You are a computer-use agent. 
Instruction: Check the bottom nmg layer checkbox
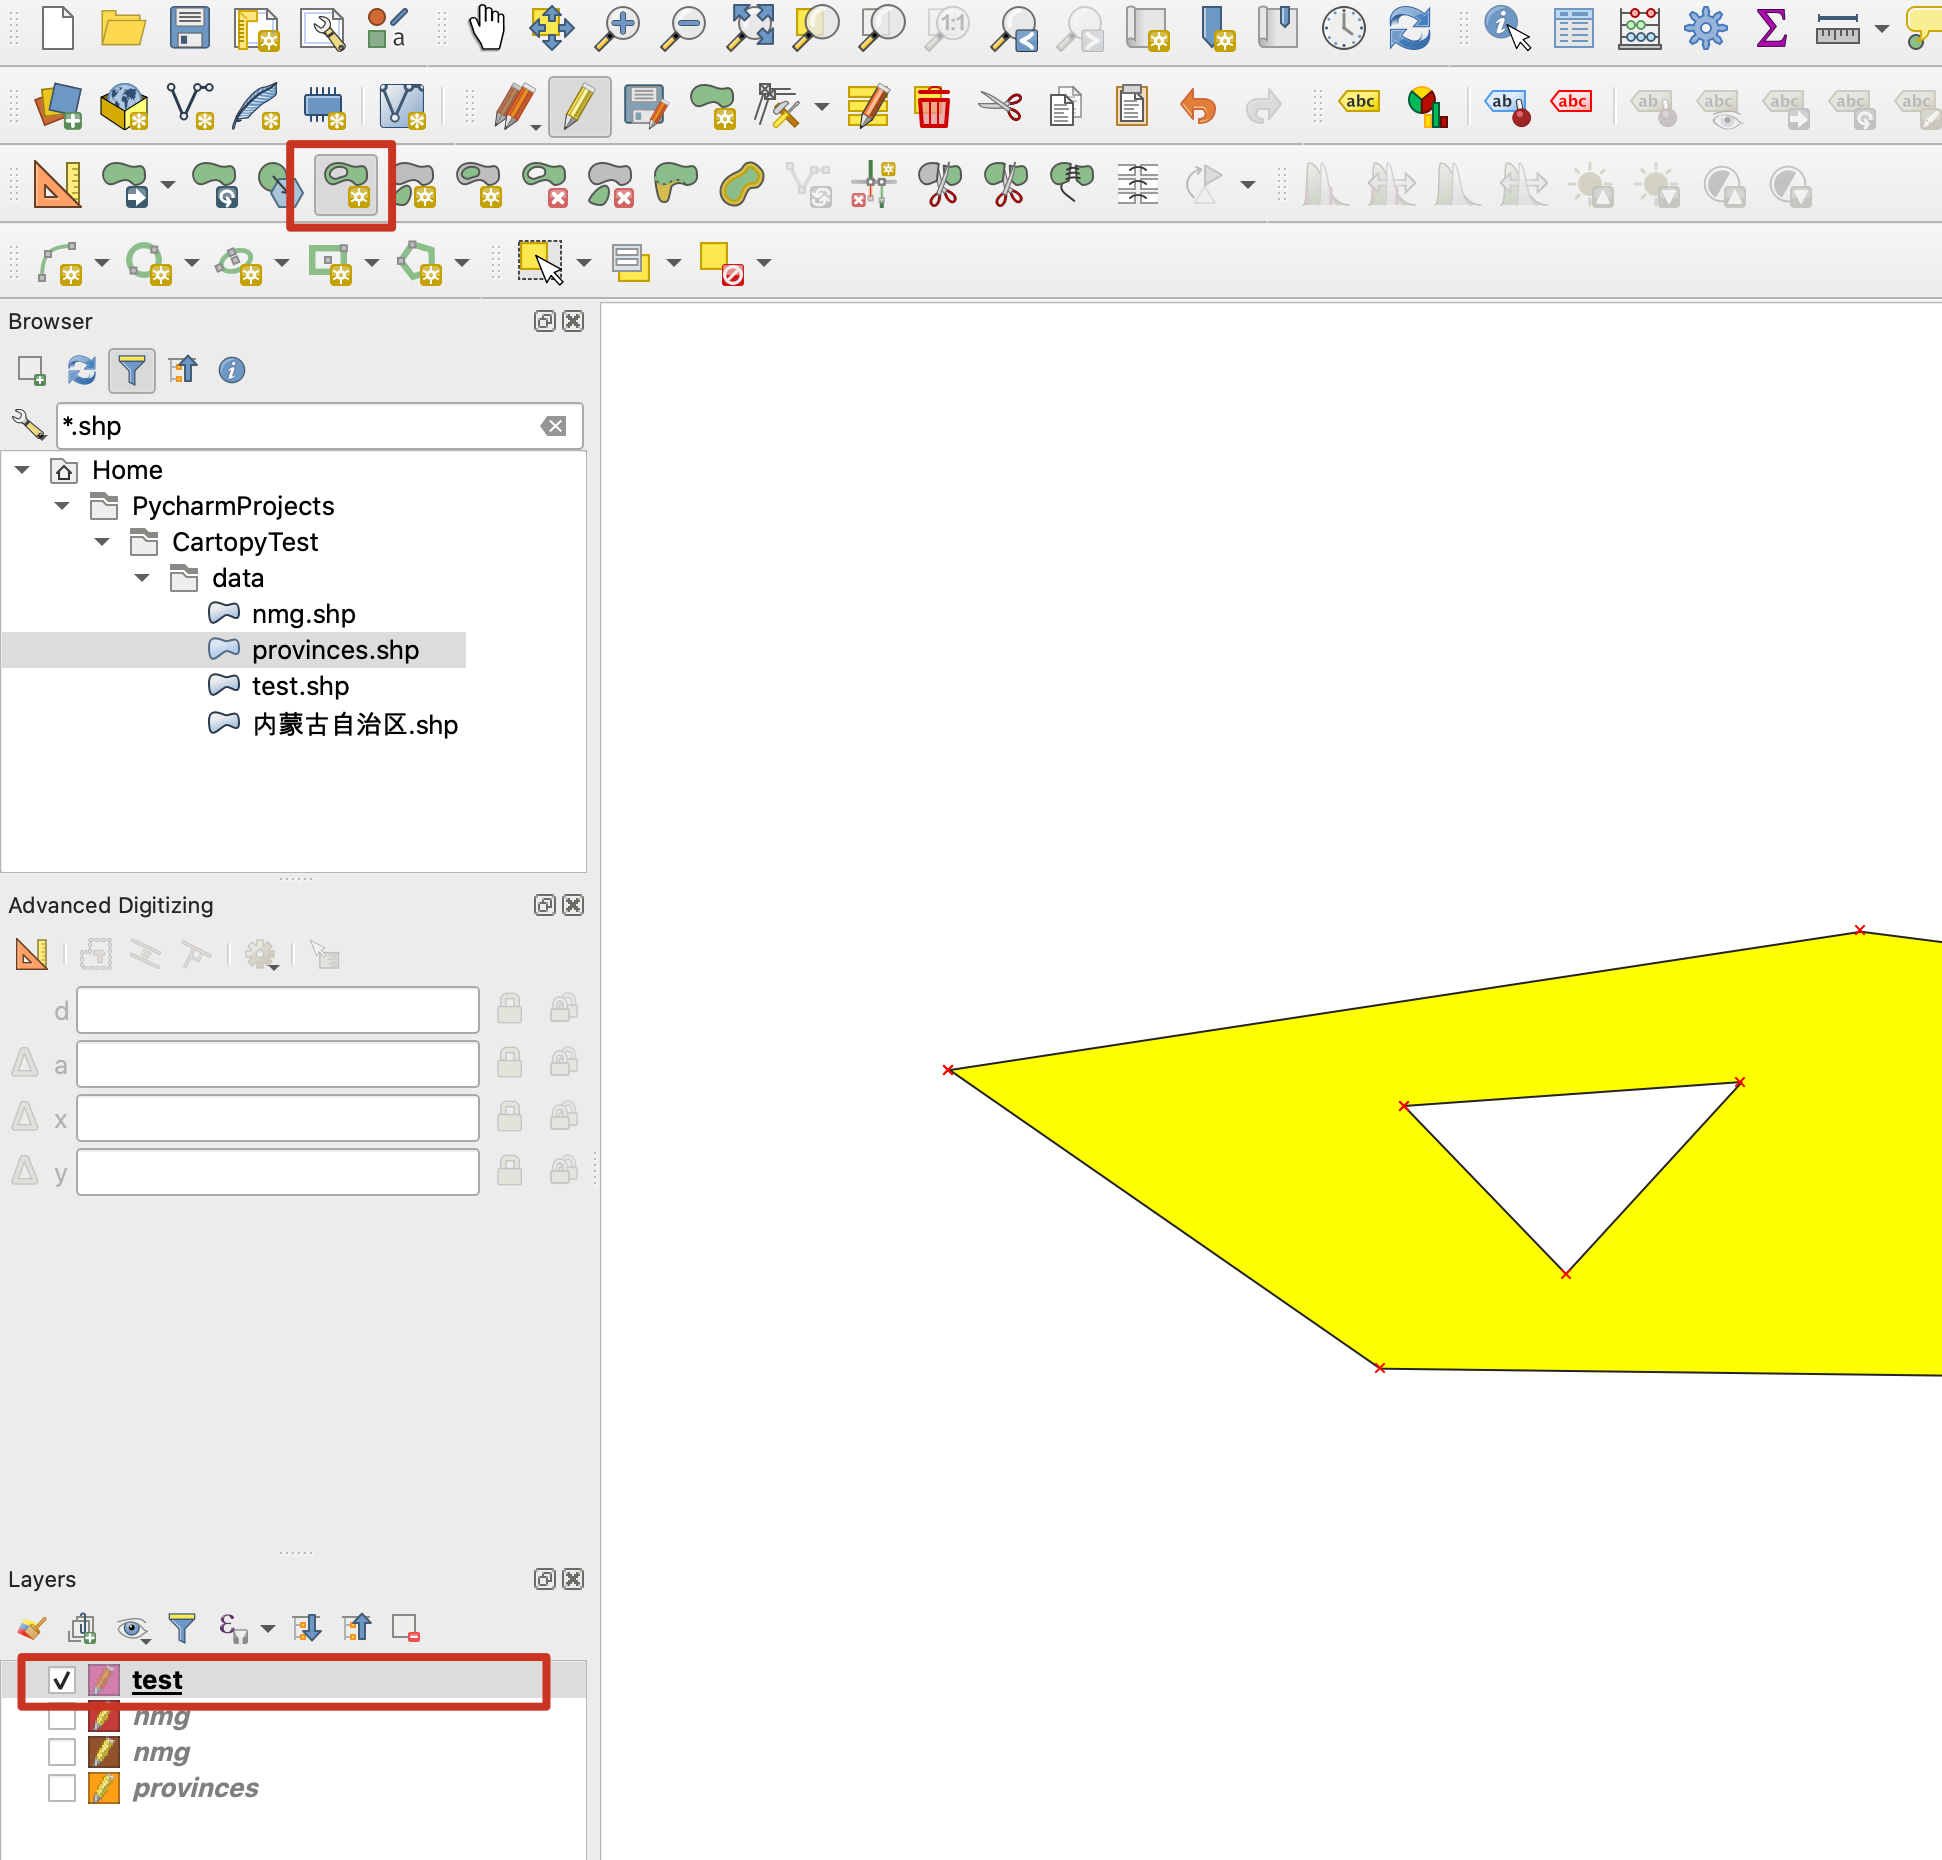[x=62, y=1752]
